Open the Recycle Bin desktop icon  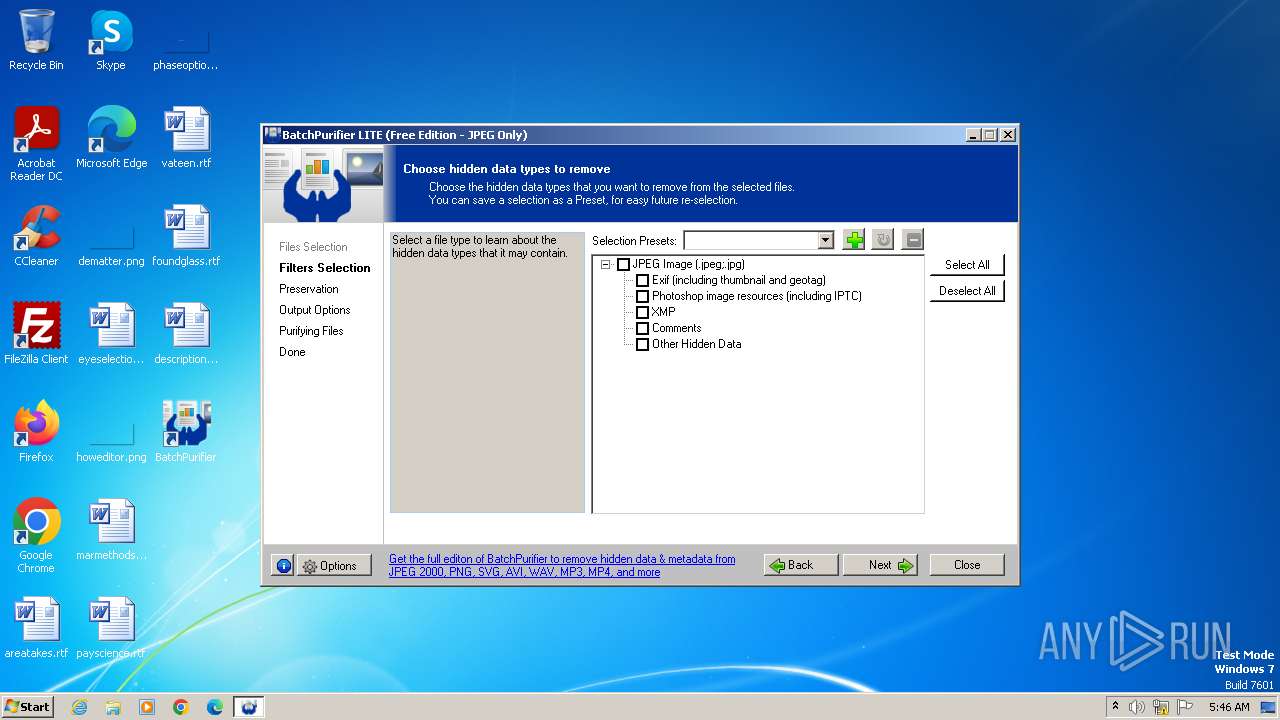[x=36, y=40]
